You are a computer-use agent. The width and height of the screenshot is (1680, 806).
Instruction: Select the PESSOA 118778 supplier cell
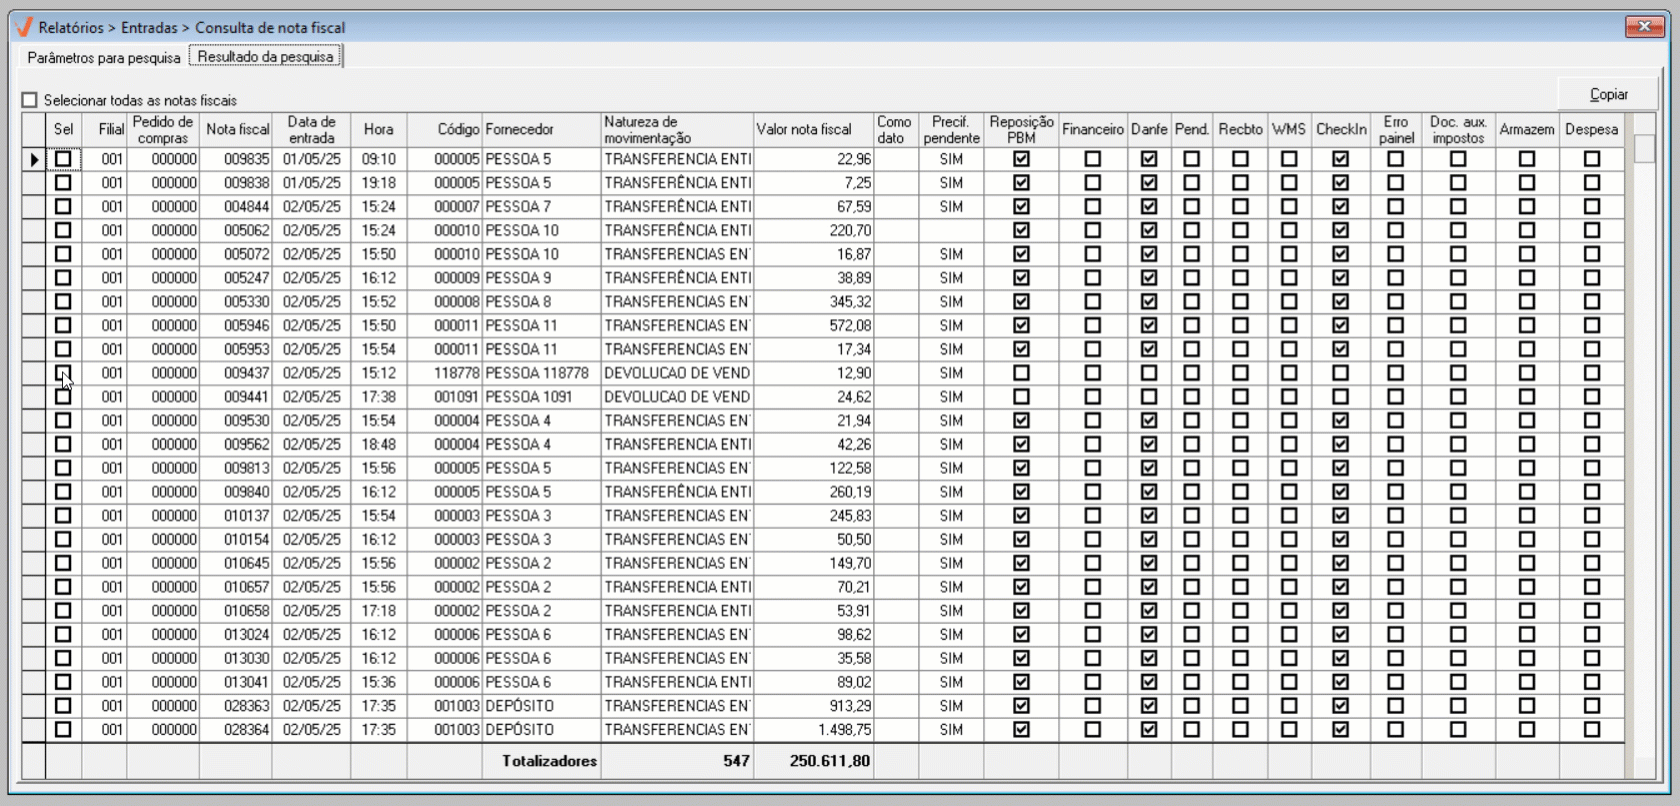537,373
